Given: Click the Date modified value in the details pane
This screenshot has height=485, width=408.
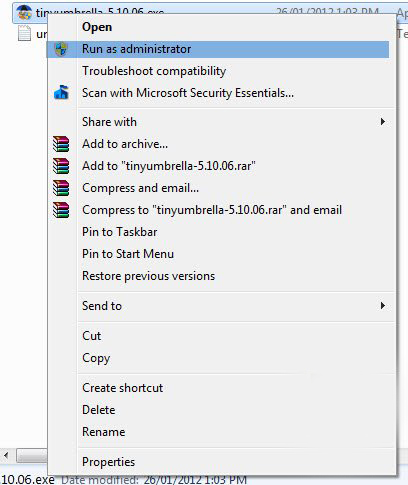Looking at the screenshot, I should tap(195, 480).
